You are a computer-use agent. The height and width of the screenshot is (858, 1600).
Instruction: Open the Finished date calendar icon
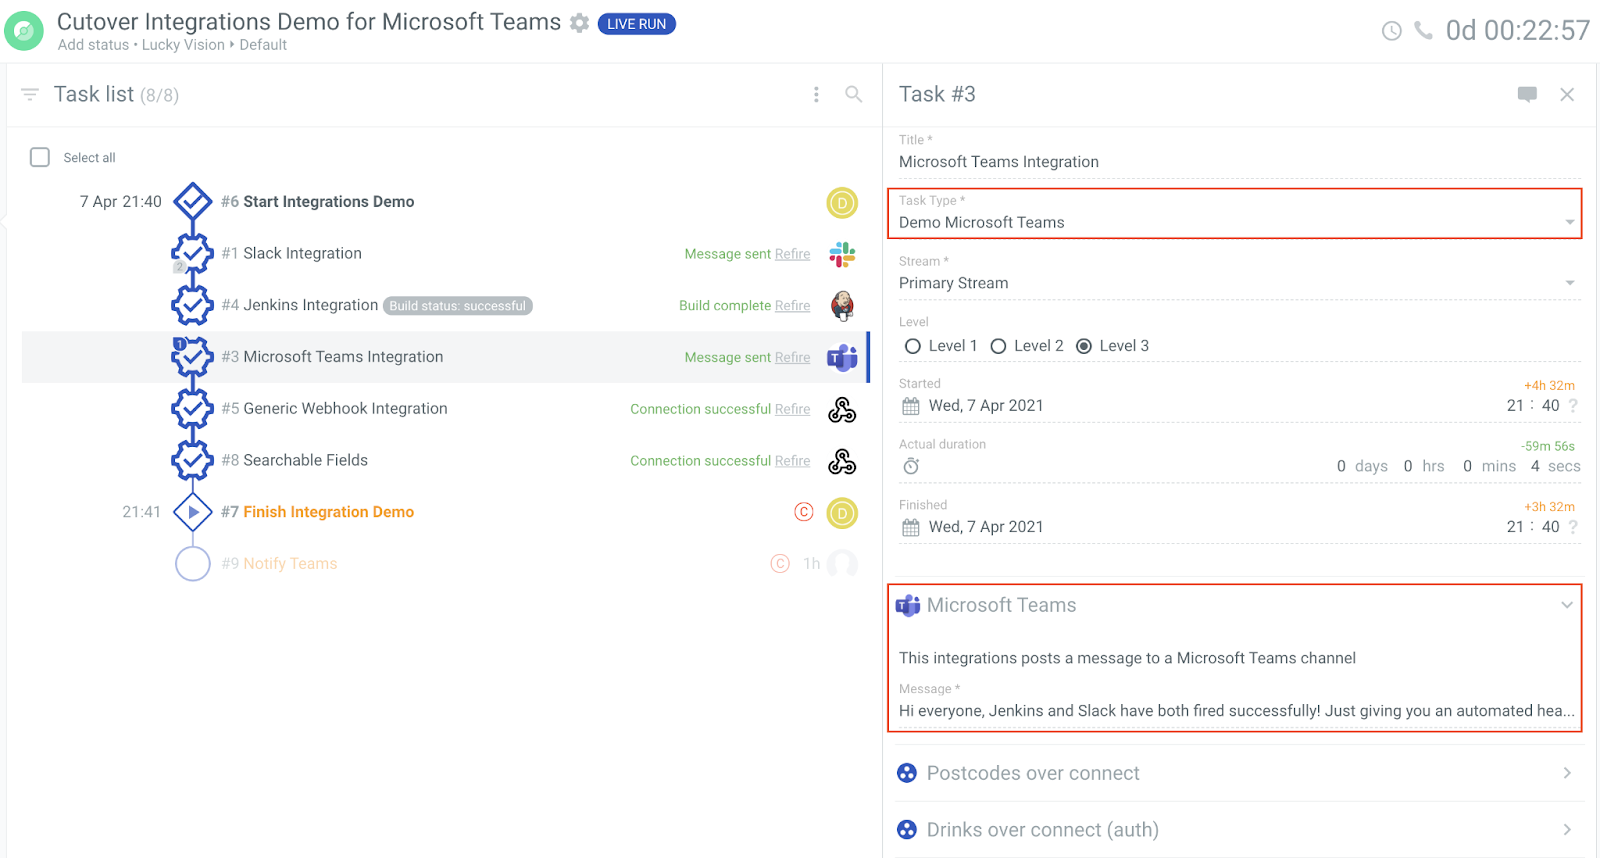[910, 527]
